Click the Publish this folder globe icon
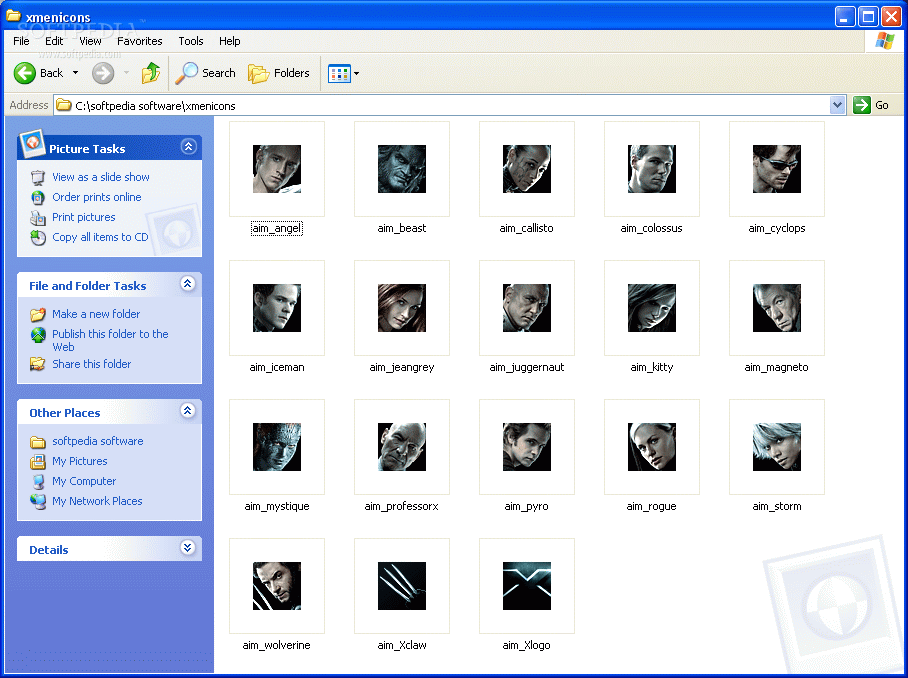908x678 pixels. 38,335
